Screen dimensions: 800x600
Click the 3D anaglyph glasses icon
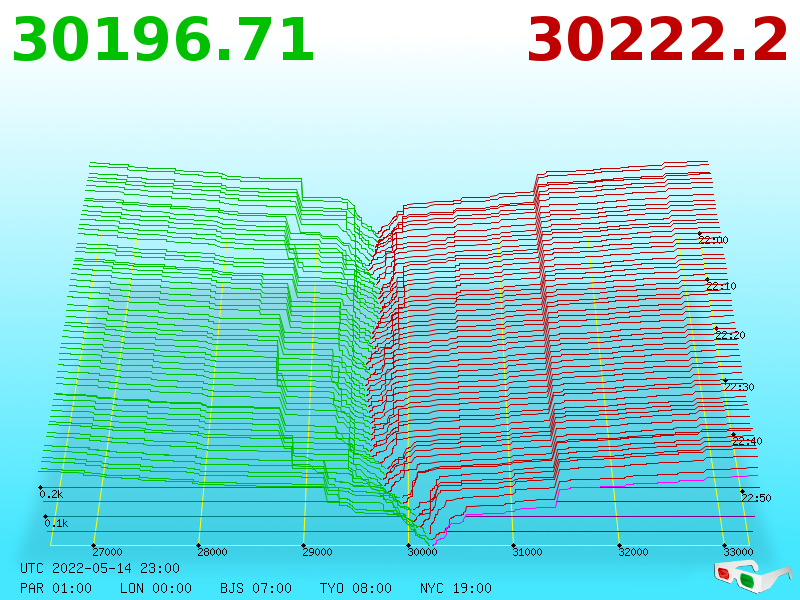coord(753,577)
